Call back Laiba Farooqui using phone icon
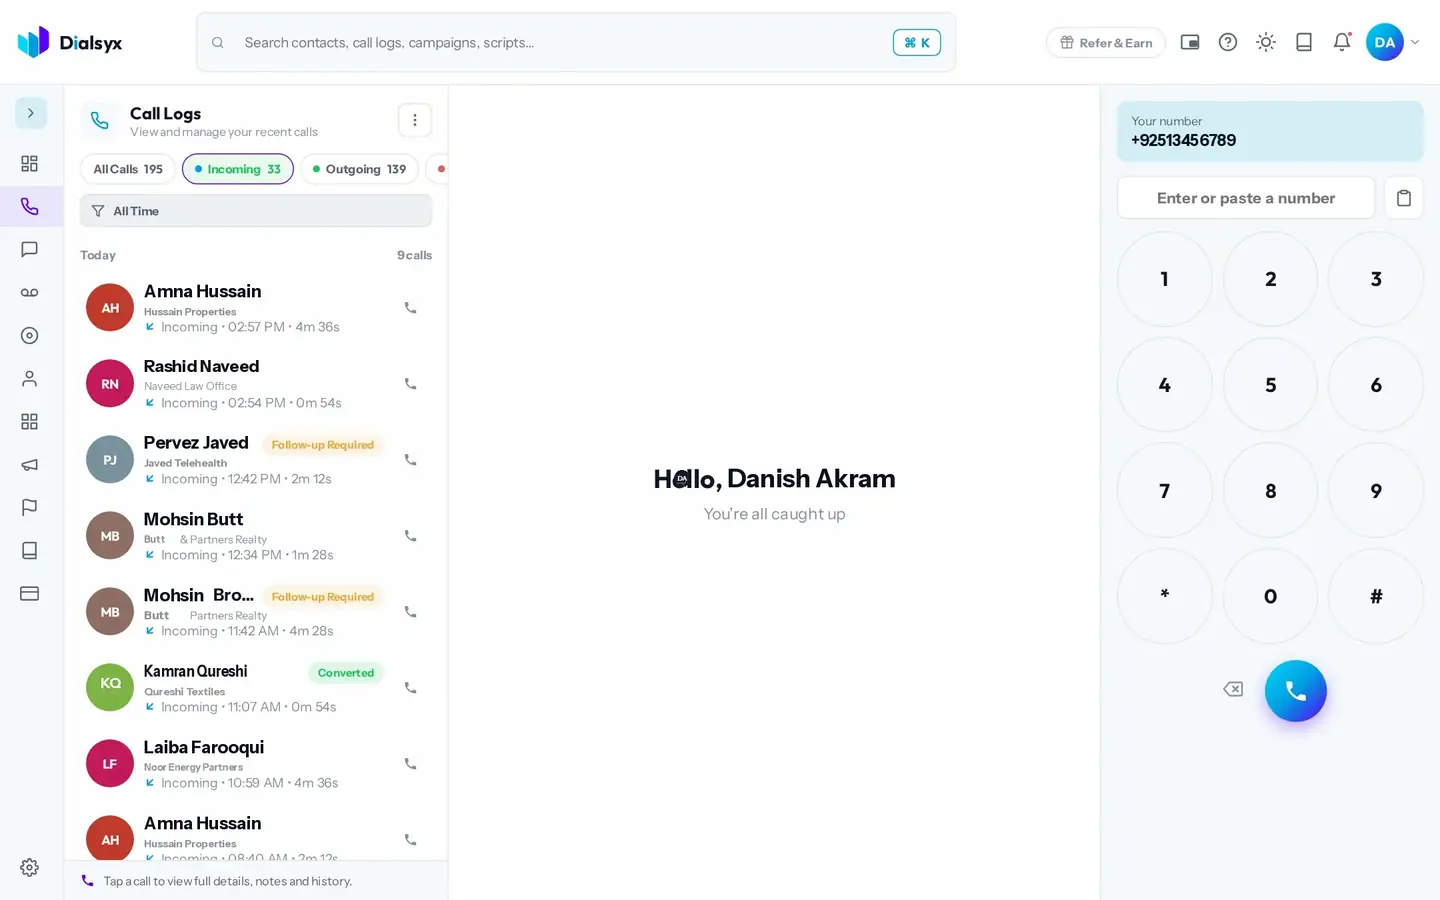Screen dimensions: 1440x900 tap(410, 764)
